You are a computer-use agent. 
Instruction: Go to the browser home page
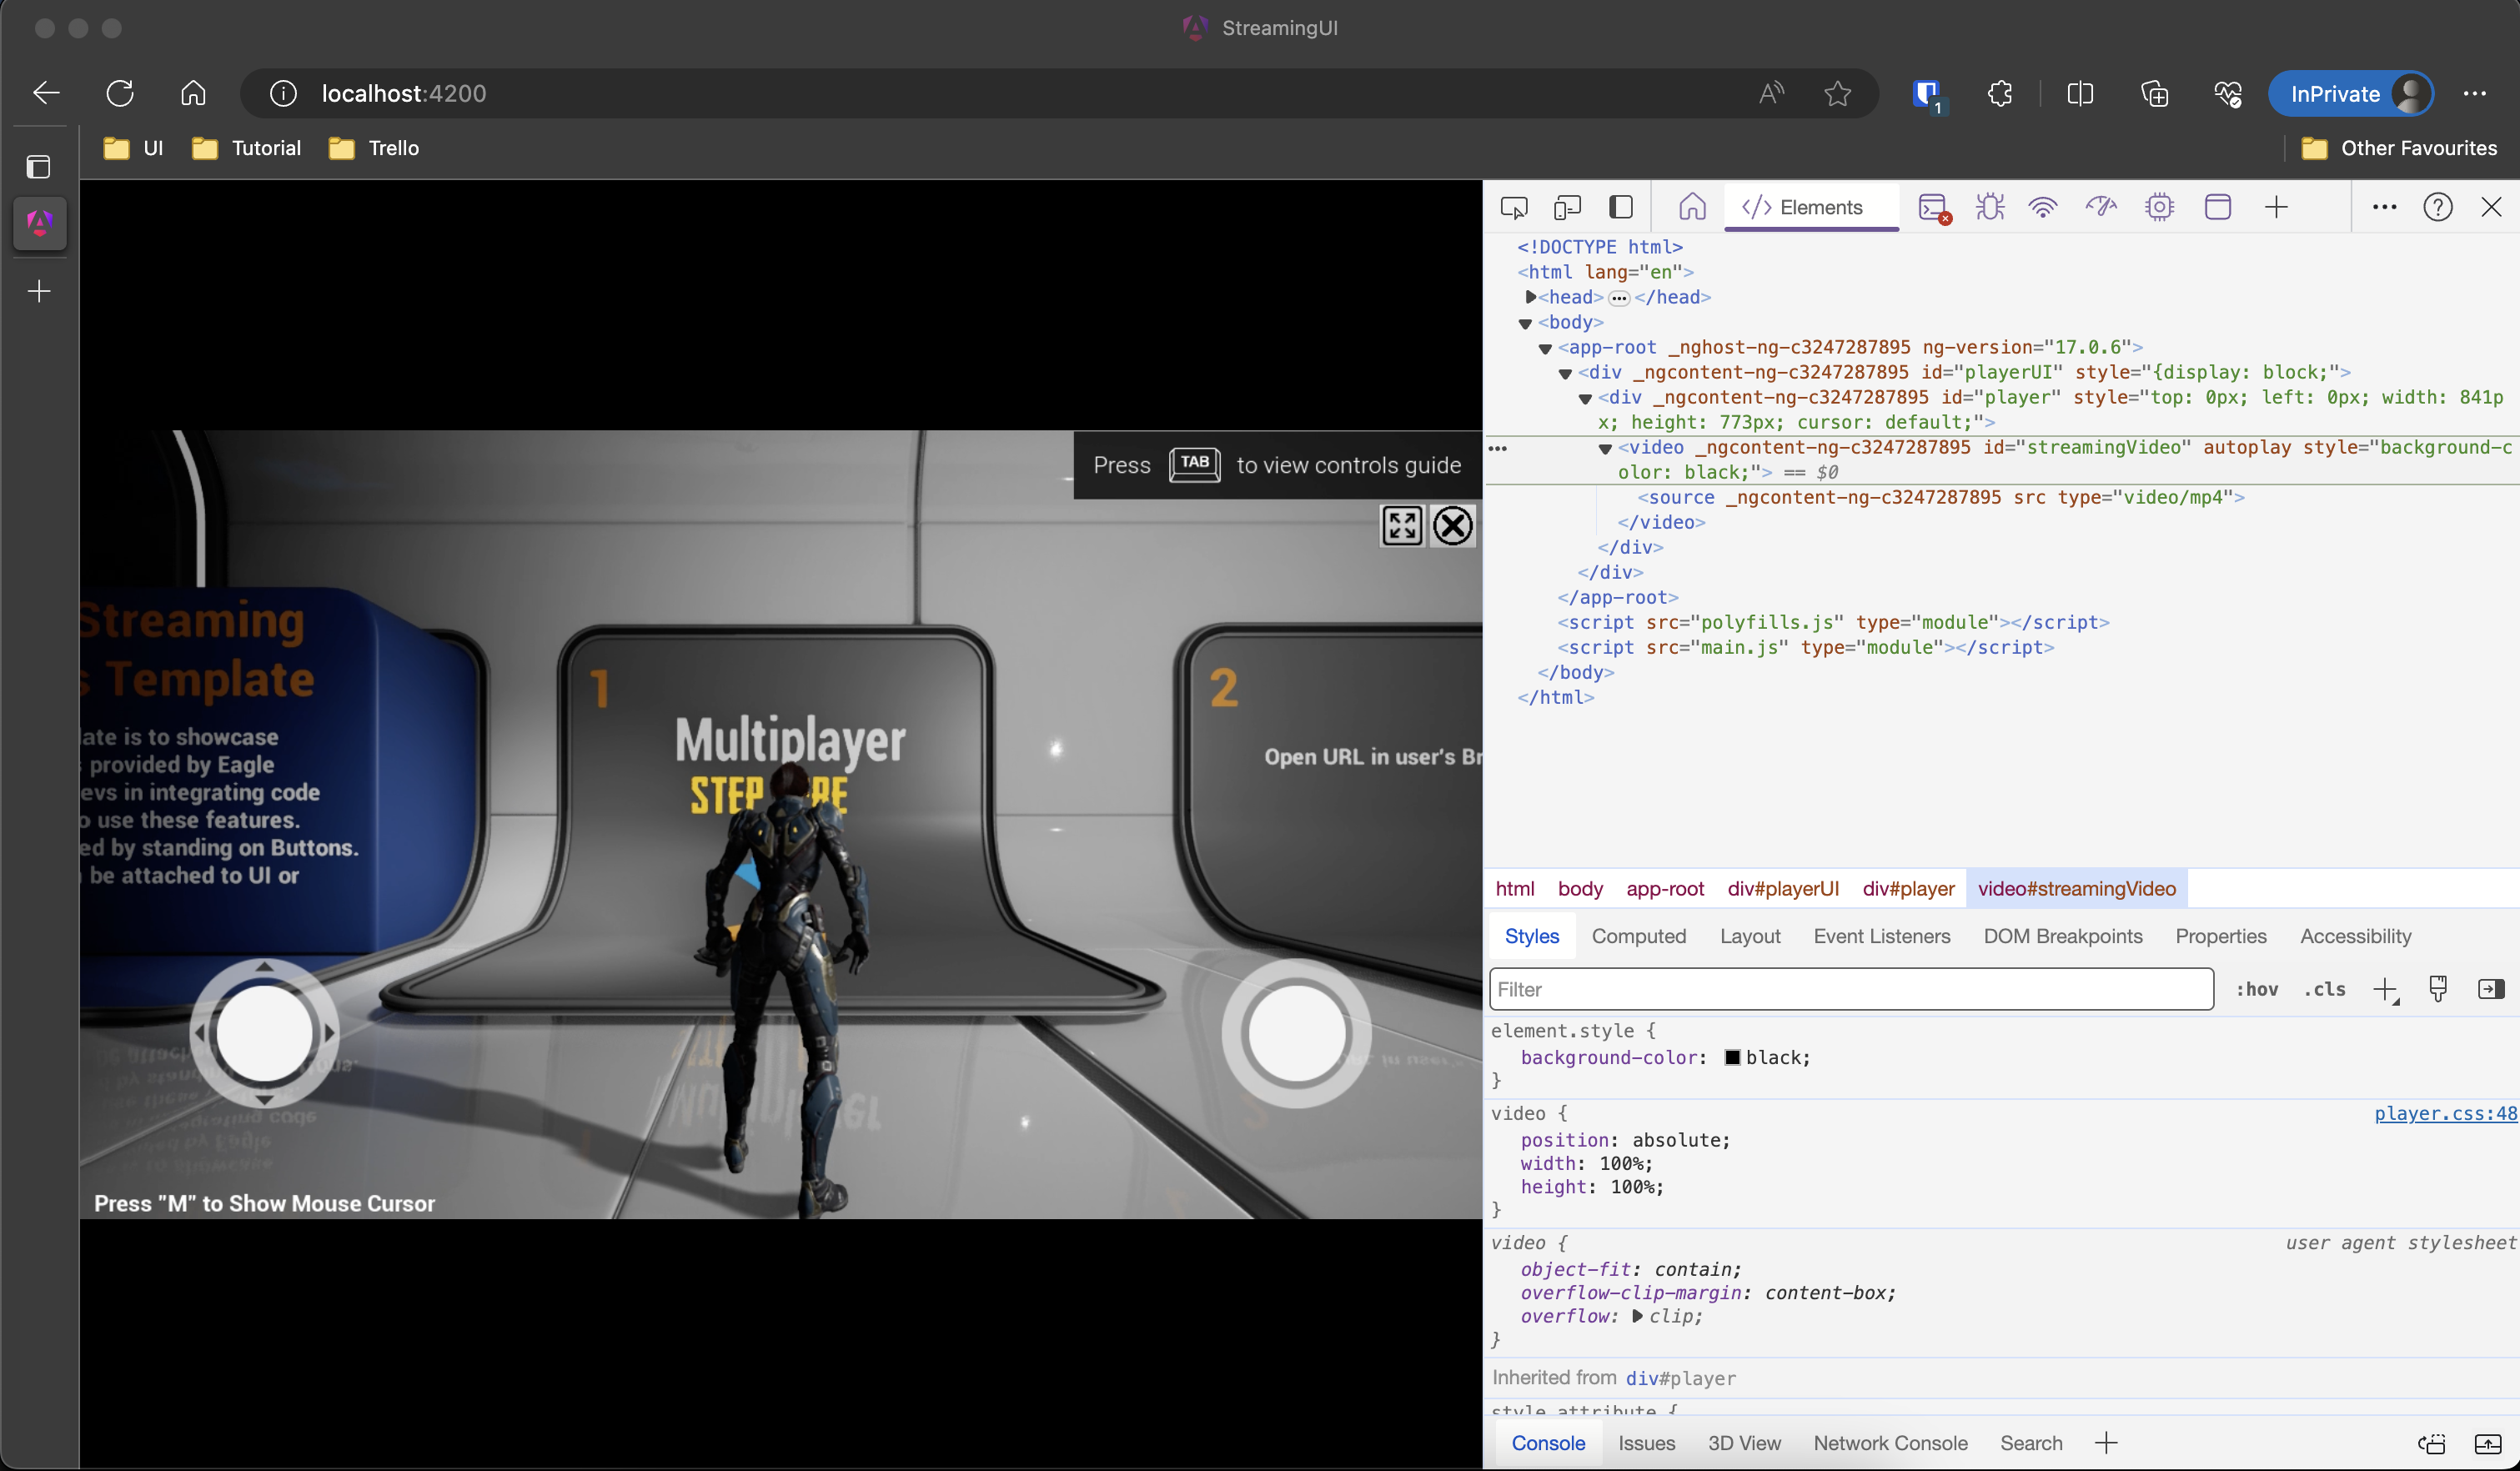coord(193,93)
